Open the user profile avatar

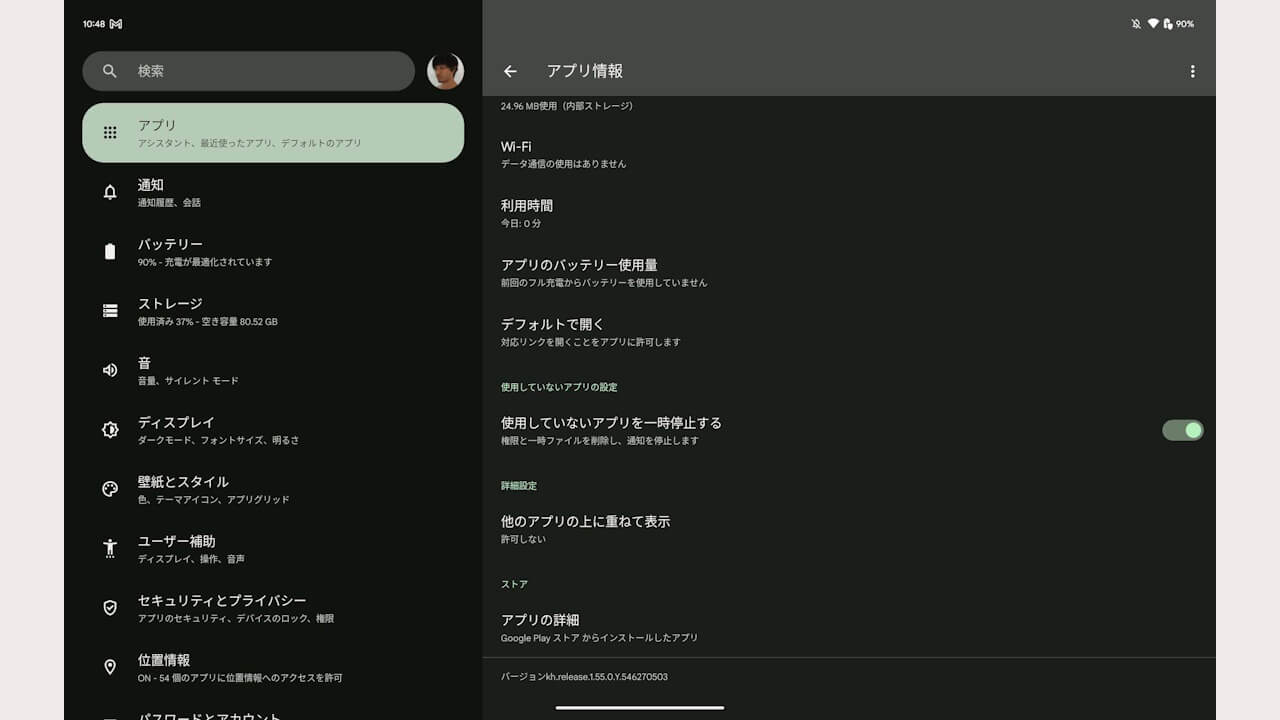pyautogui.click(x=445, y=71)
